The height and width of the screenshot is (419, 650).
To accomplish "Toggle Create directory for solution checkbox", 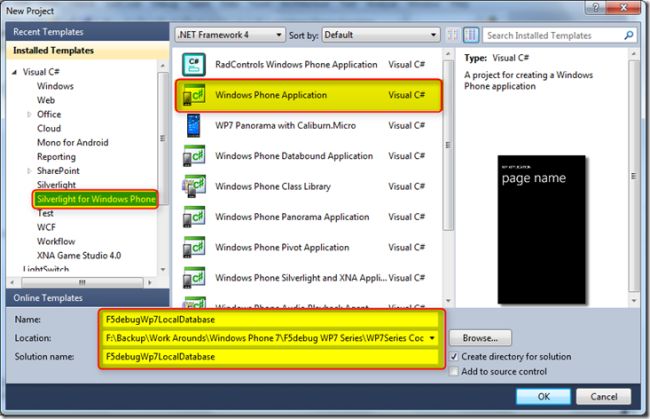I will click(454, 356).
